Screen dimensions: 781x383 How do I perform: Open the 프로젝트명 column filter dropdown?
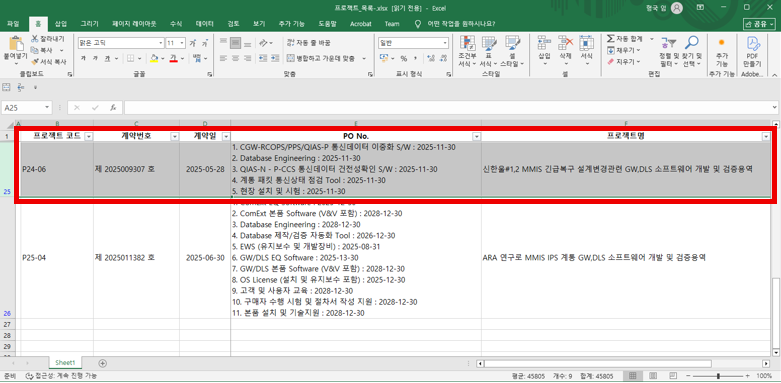pos(766,136)
